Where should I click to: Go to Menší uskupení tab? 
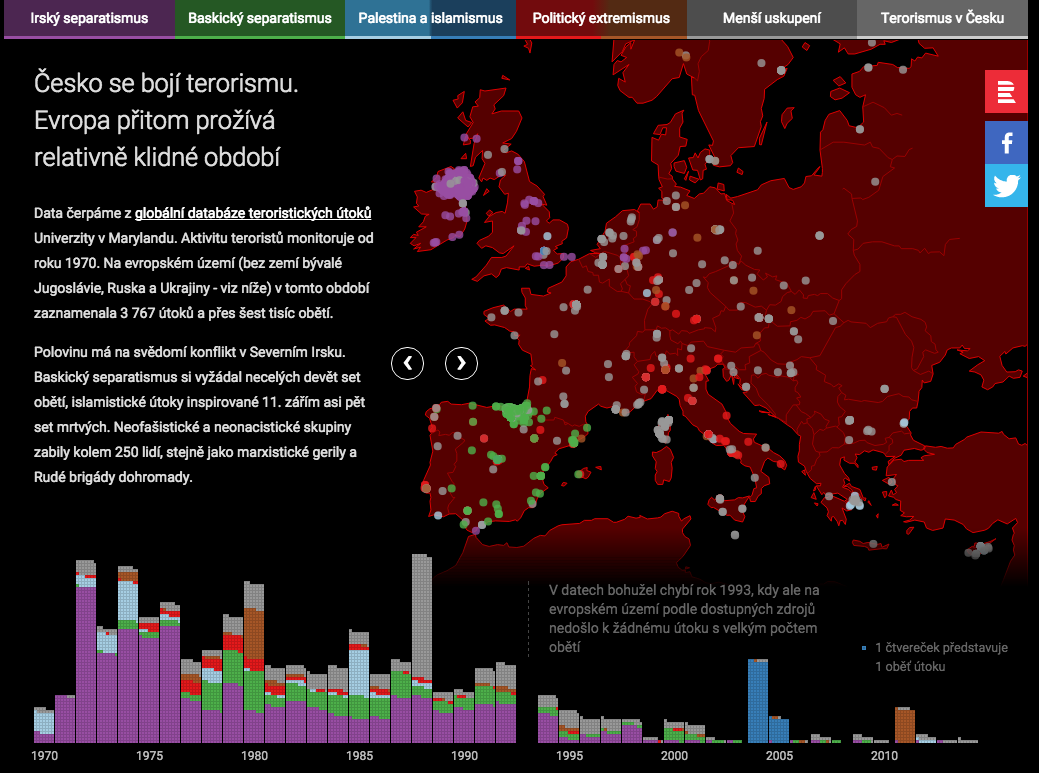coord(771,19)
